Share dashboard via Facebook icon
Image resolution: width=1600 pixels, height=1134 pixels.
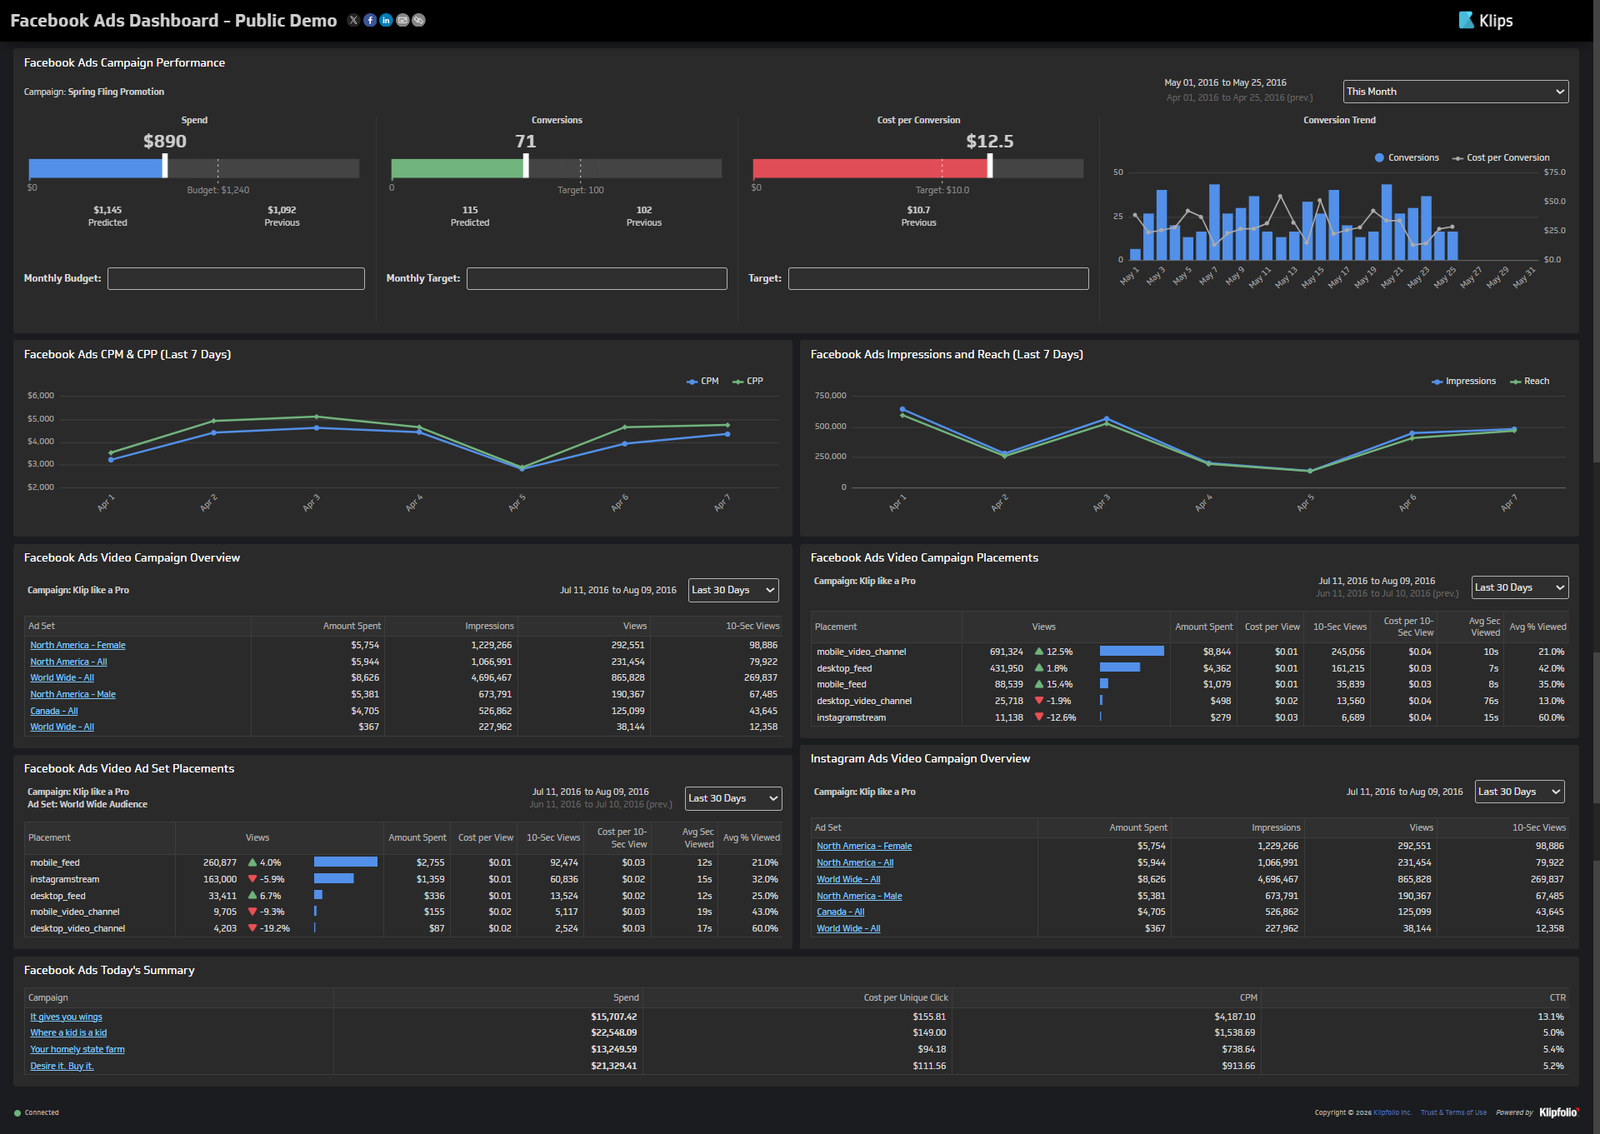click(x=370, y=20)
